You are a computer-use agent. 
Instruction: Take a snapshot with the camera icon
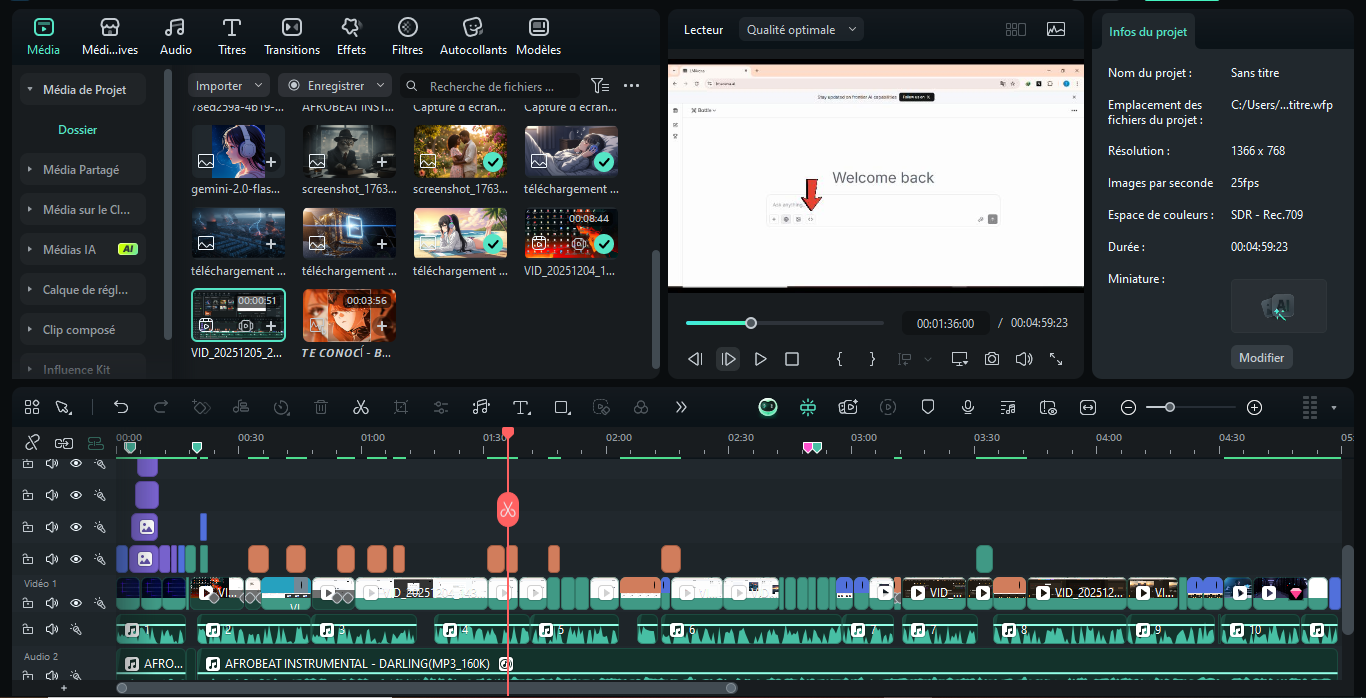point(991,359)
